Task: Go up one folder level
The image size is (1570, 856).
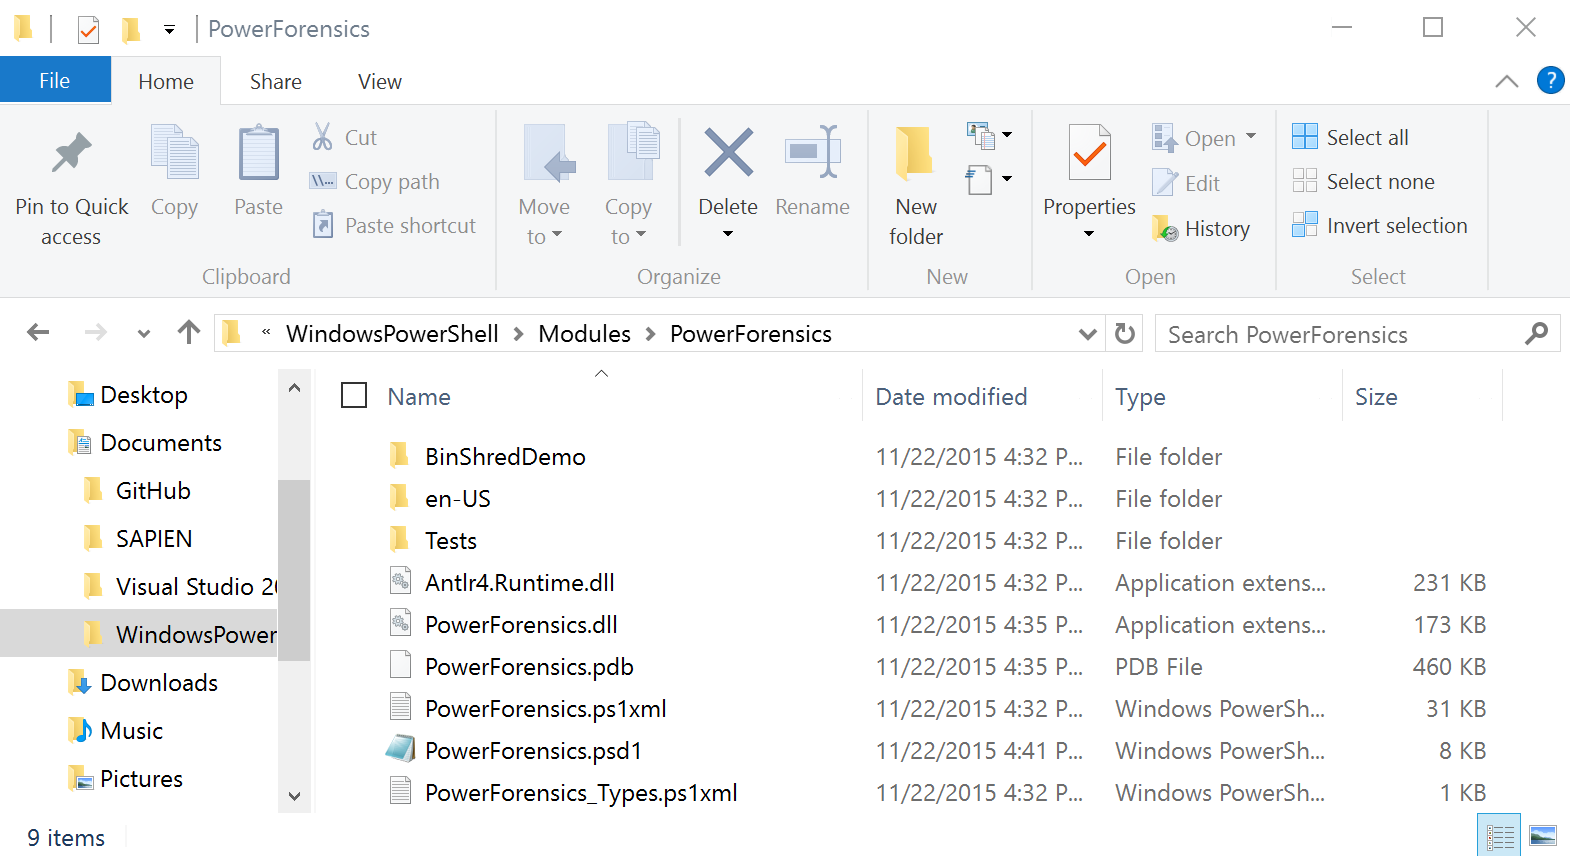Action: pos(188,333)
